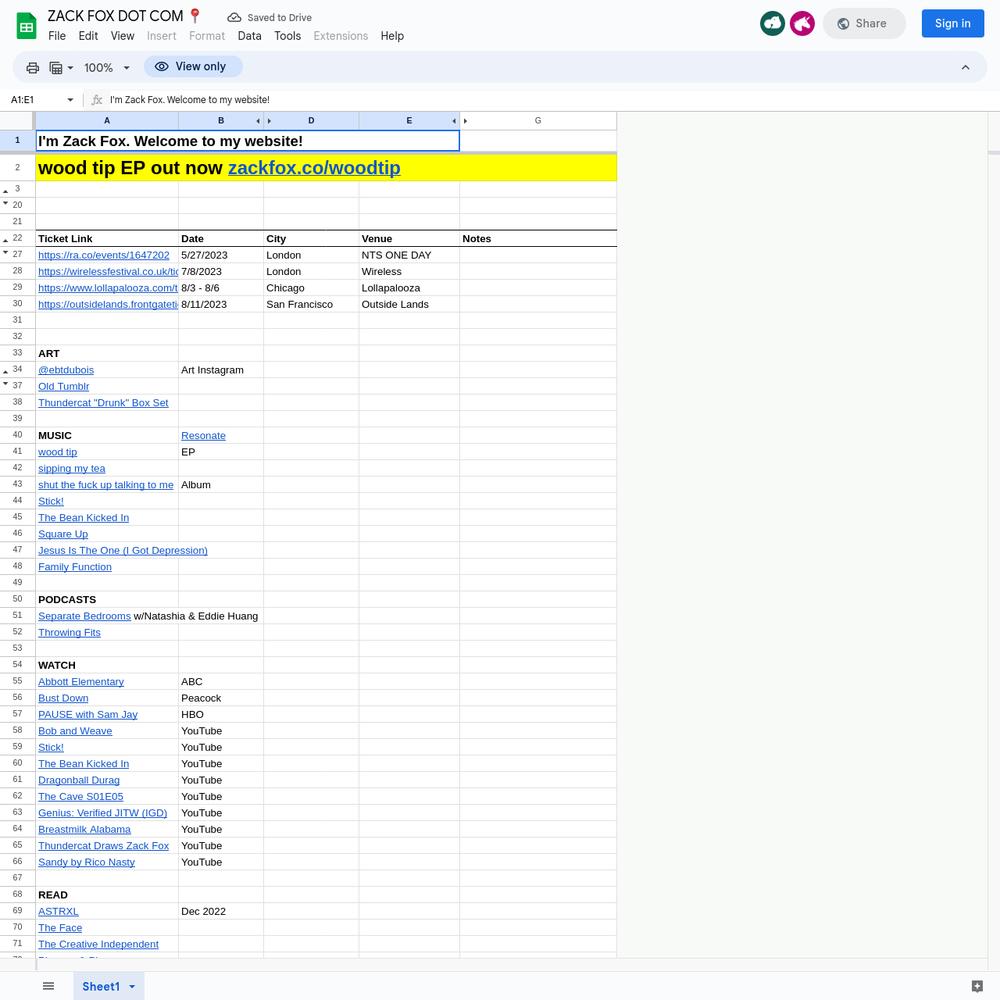Screen dimensions: 1000x1000
Task: Select column A header
Action: tap(107, 121)
